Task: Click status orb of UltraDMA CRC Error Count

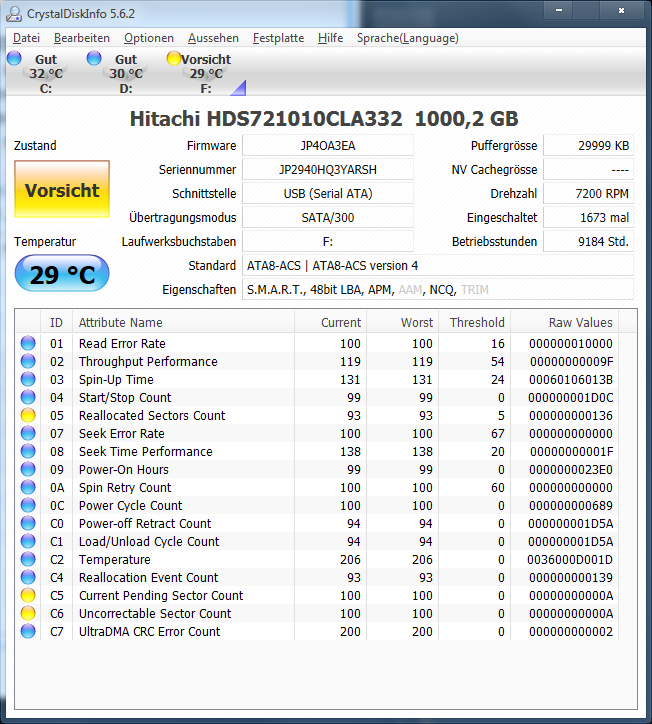Action: coord(28,631)
